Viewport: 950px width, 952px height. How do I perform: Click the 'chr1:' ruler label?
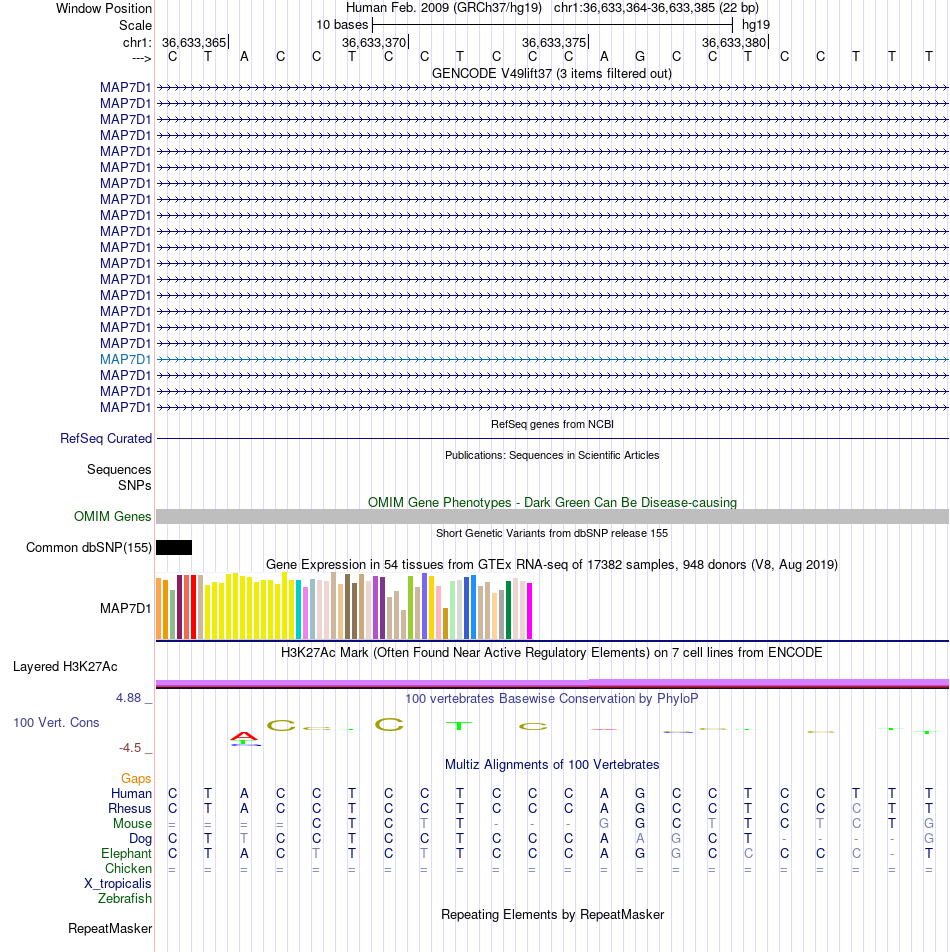[x=137, y=42]
